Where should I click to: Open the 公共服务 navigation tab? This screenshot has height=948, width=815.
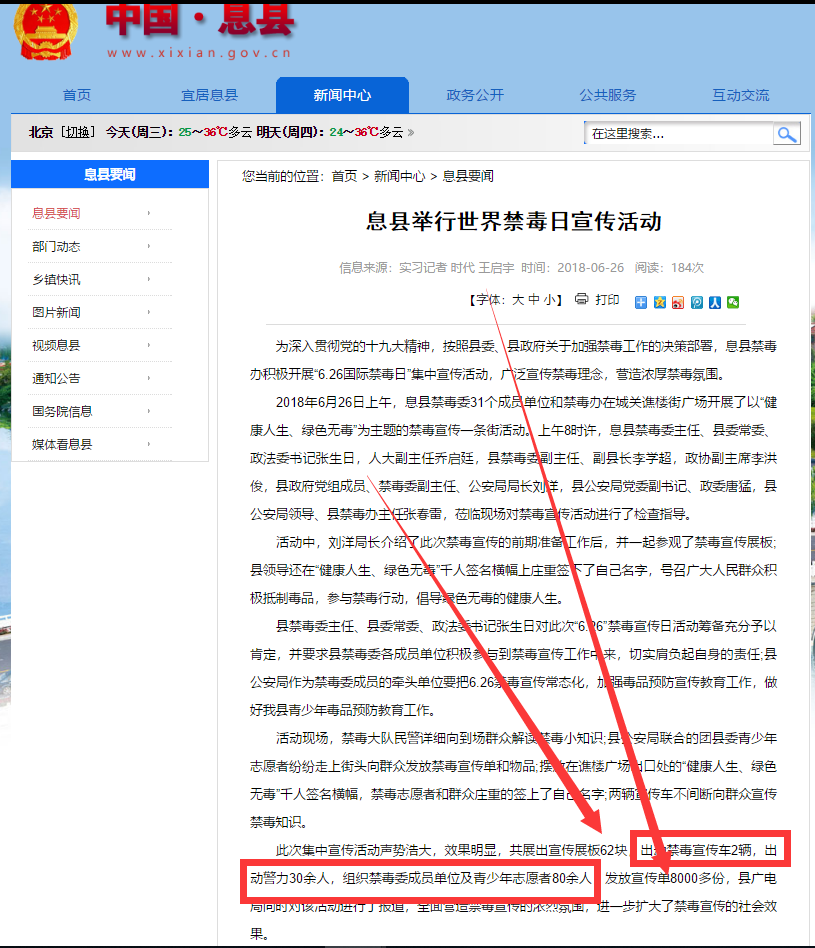point(607,95)
